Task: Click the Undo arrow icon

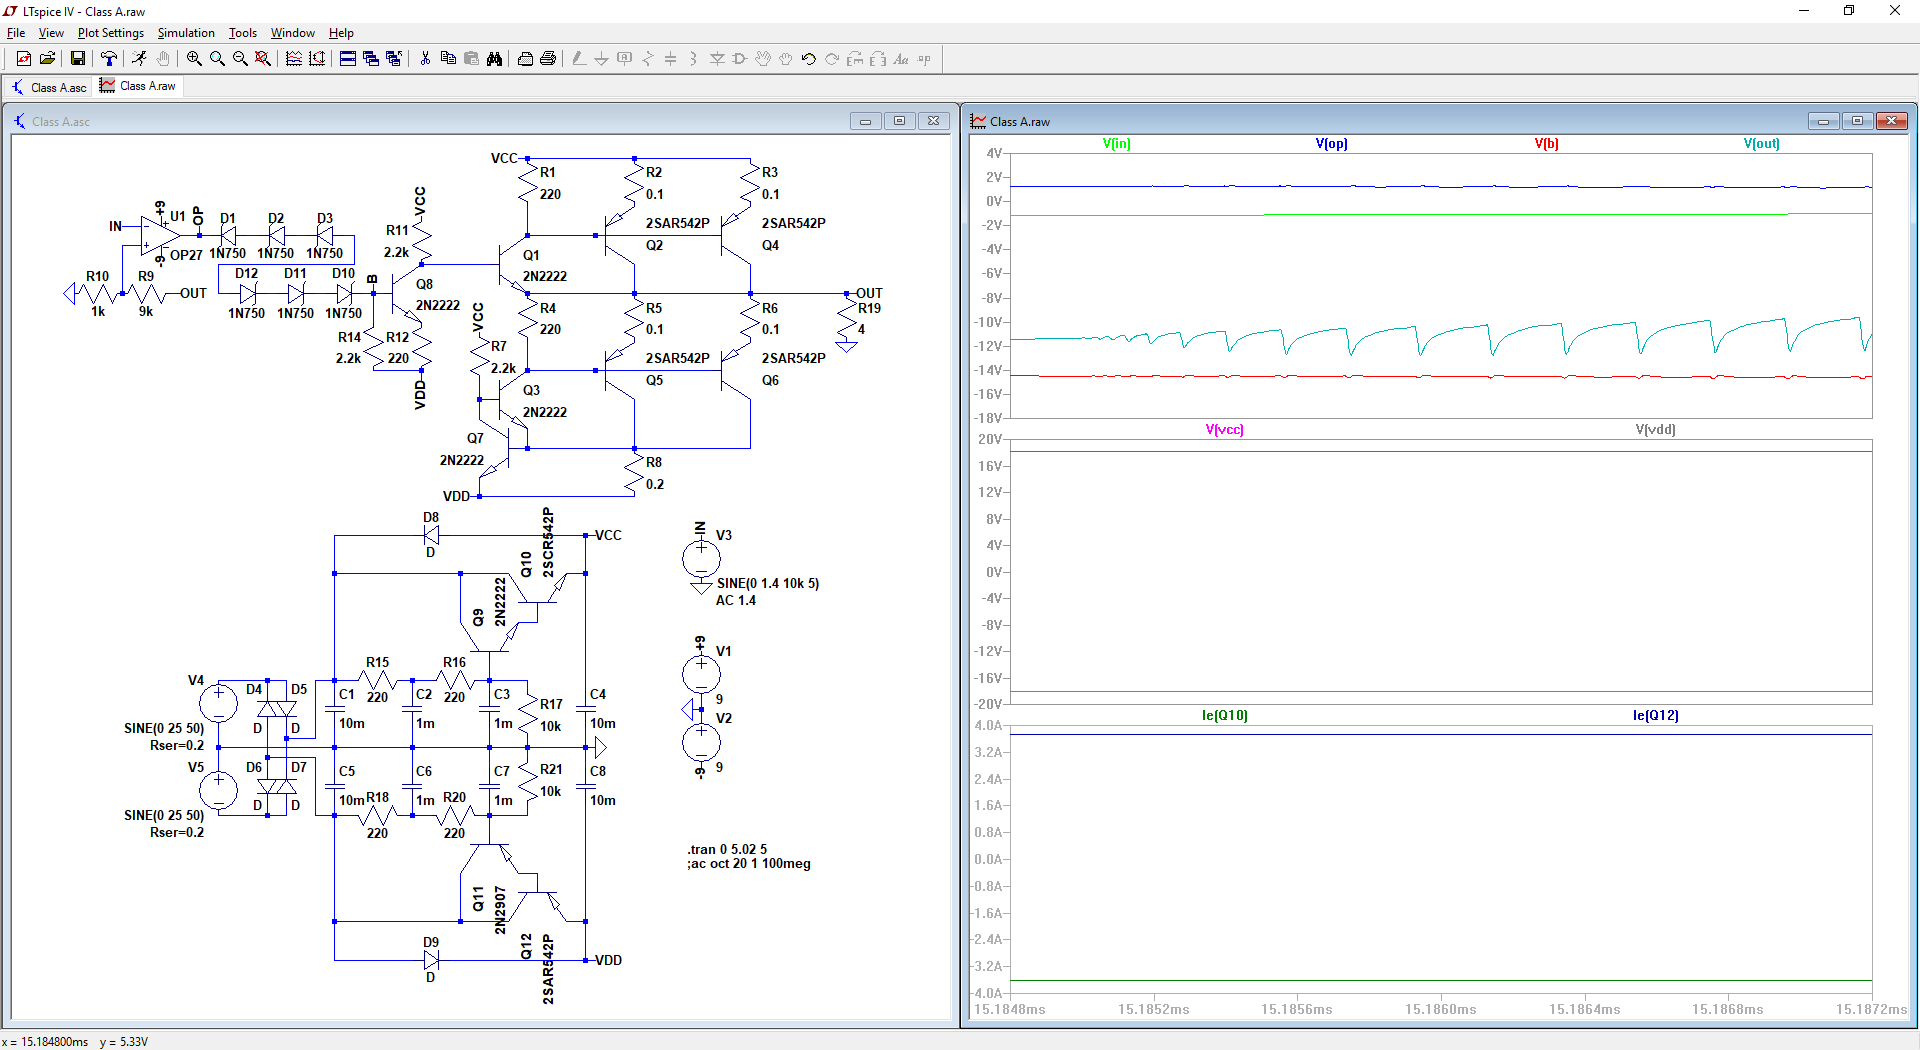Action: click(809, 59)
